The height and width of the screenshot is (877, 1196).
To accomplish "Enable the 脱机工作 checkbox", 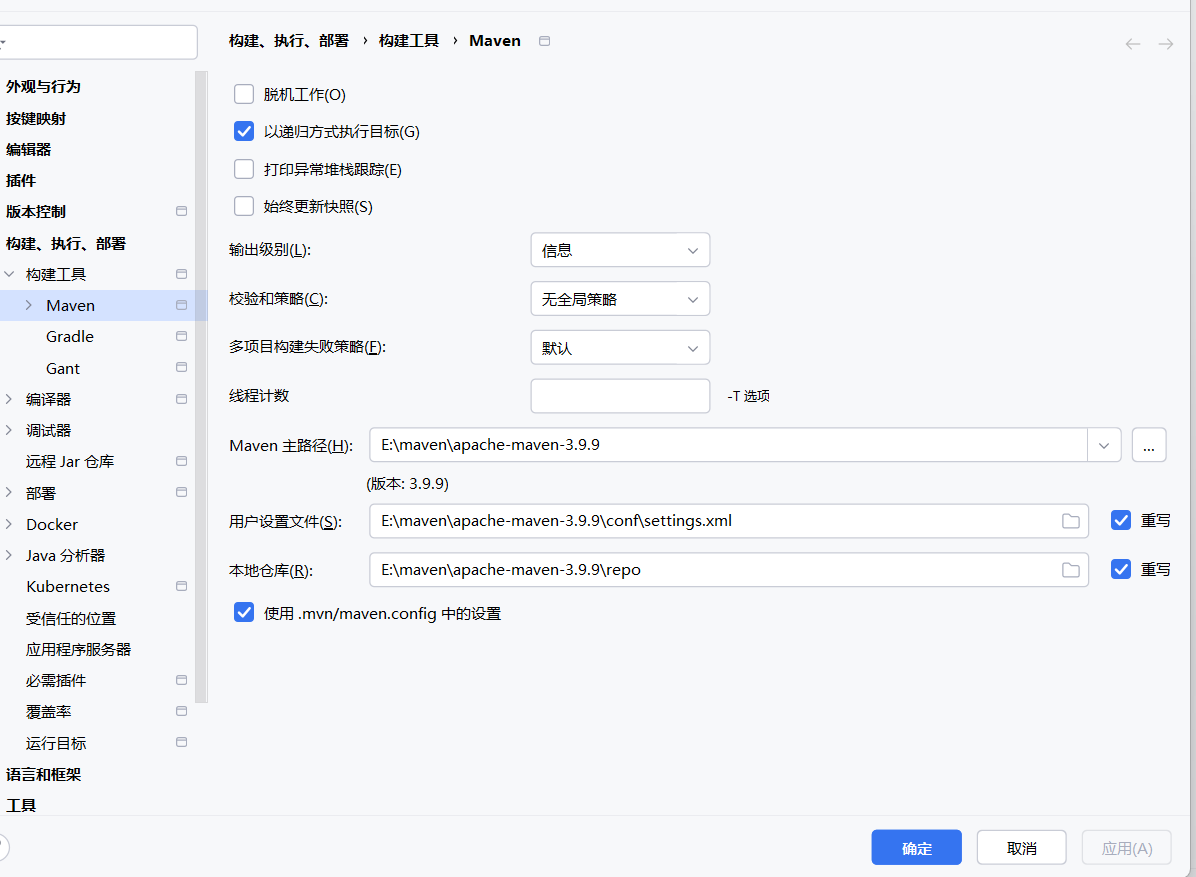I will pyautogui.click(x=244, y=93).
